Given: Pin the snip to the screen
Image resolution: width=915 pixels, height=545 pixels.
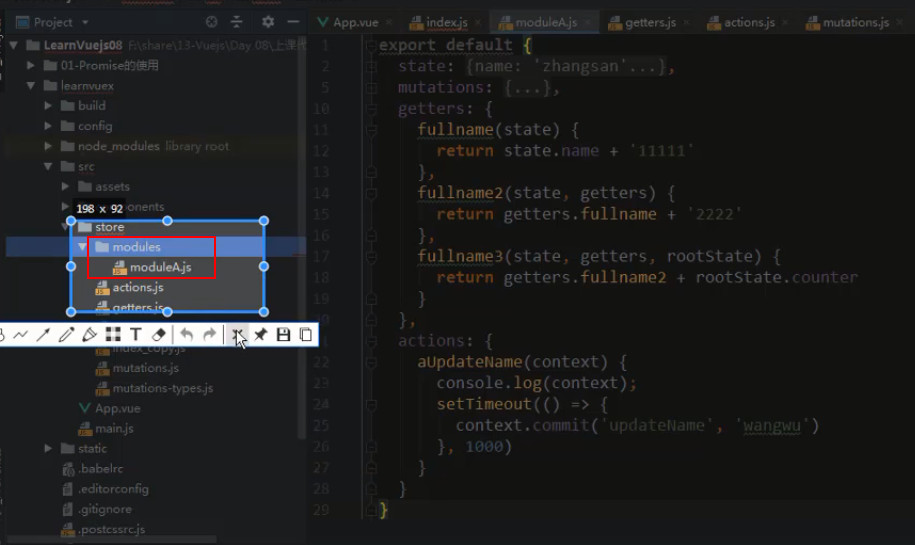Looking at the screenshot, I should point(260,334).
